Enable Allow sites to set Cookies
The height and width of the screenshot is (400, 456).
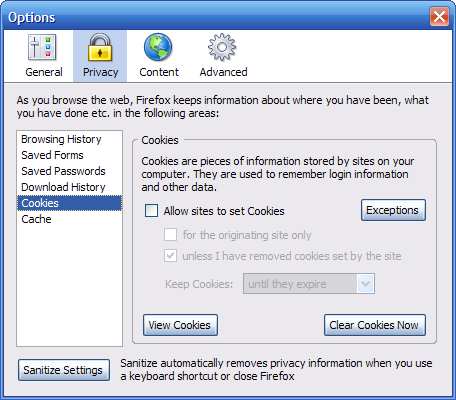click(x=151, y=211)
